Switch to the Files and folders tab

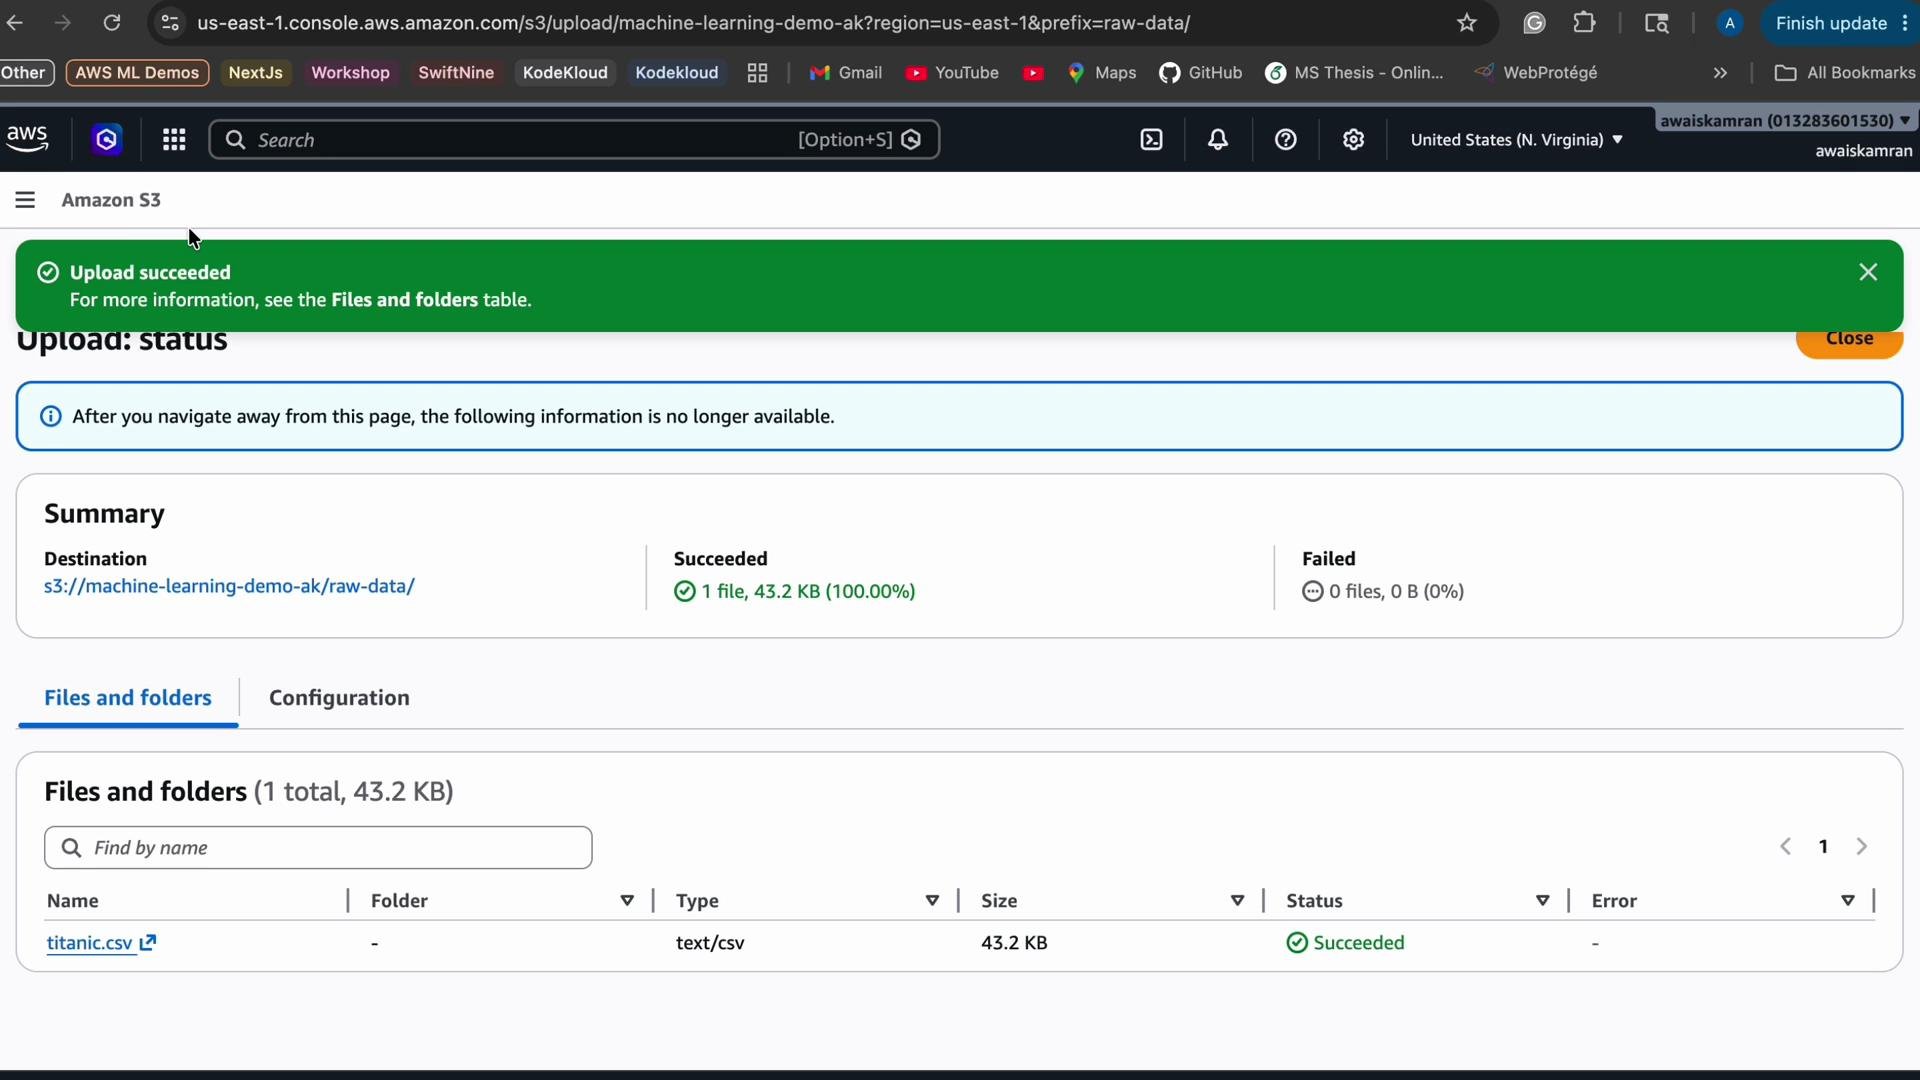pyautogui.click(x=128, y=698)
